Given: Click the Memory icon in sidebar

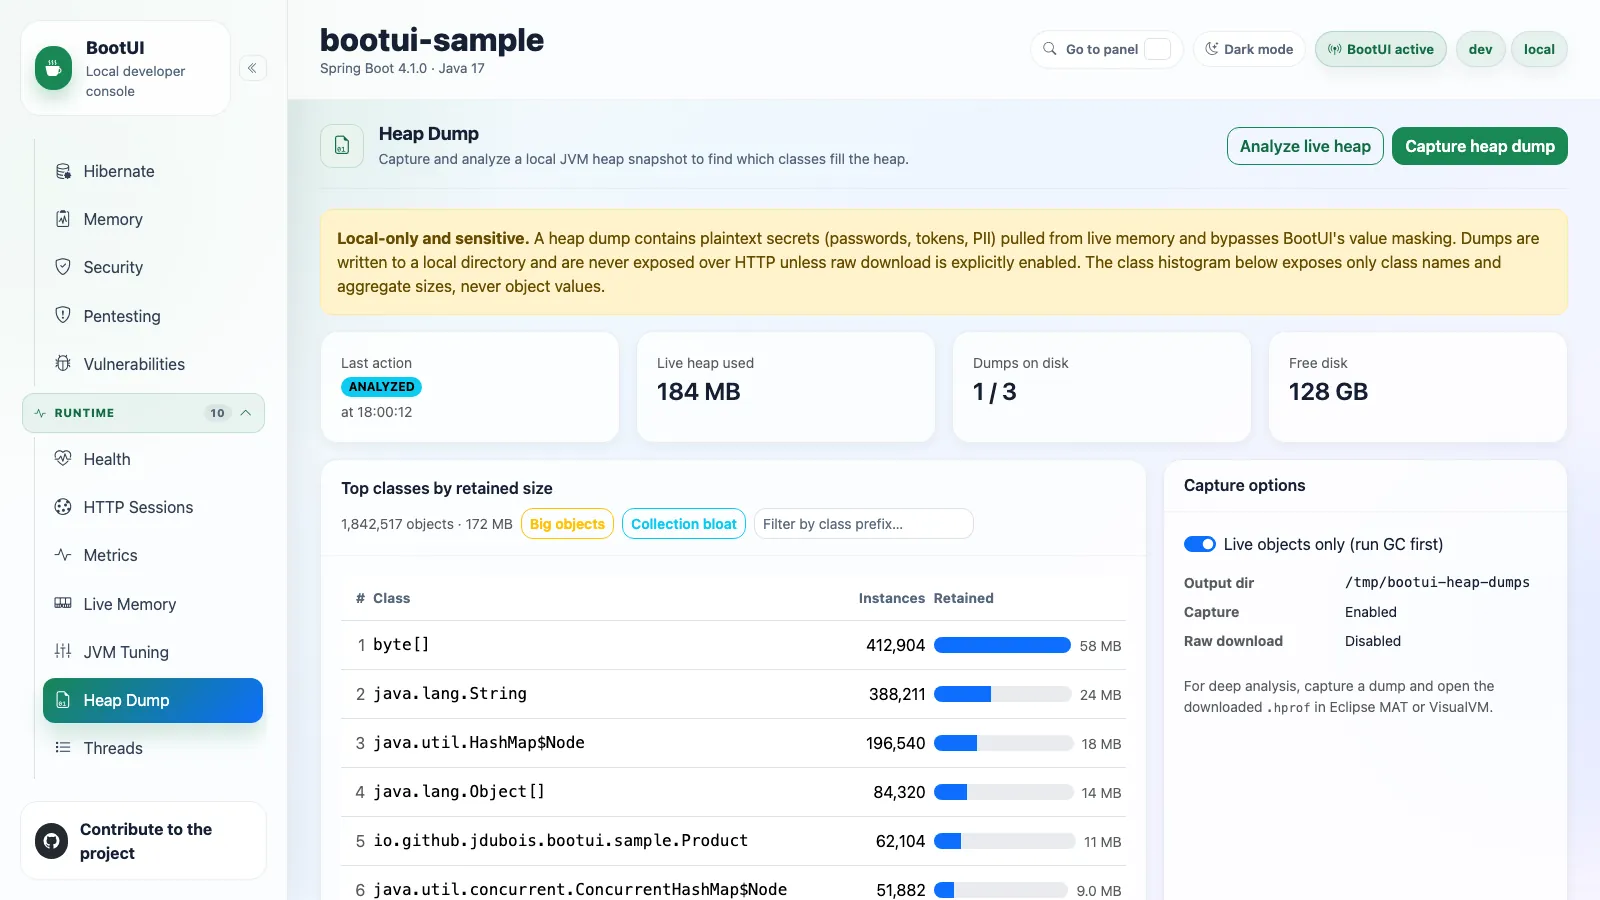Looking at the screenshot, I should click(63, 219).
